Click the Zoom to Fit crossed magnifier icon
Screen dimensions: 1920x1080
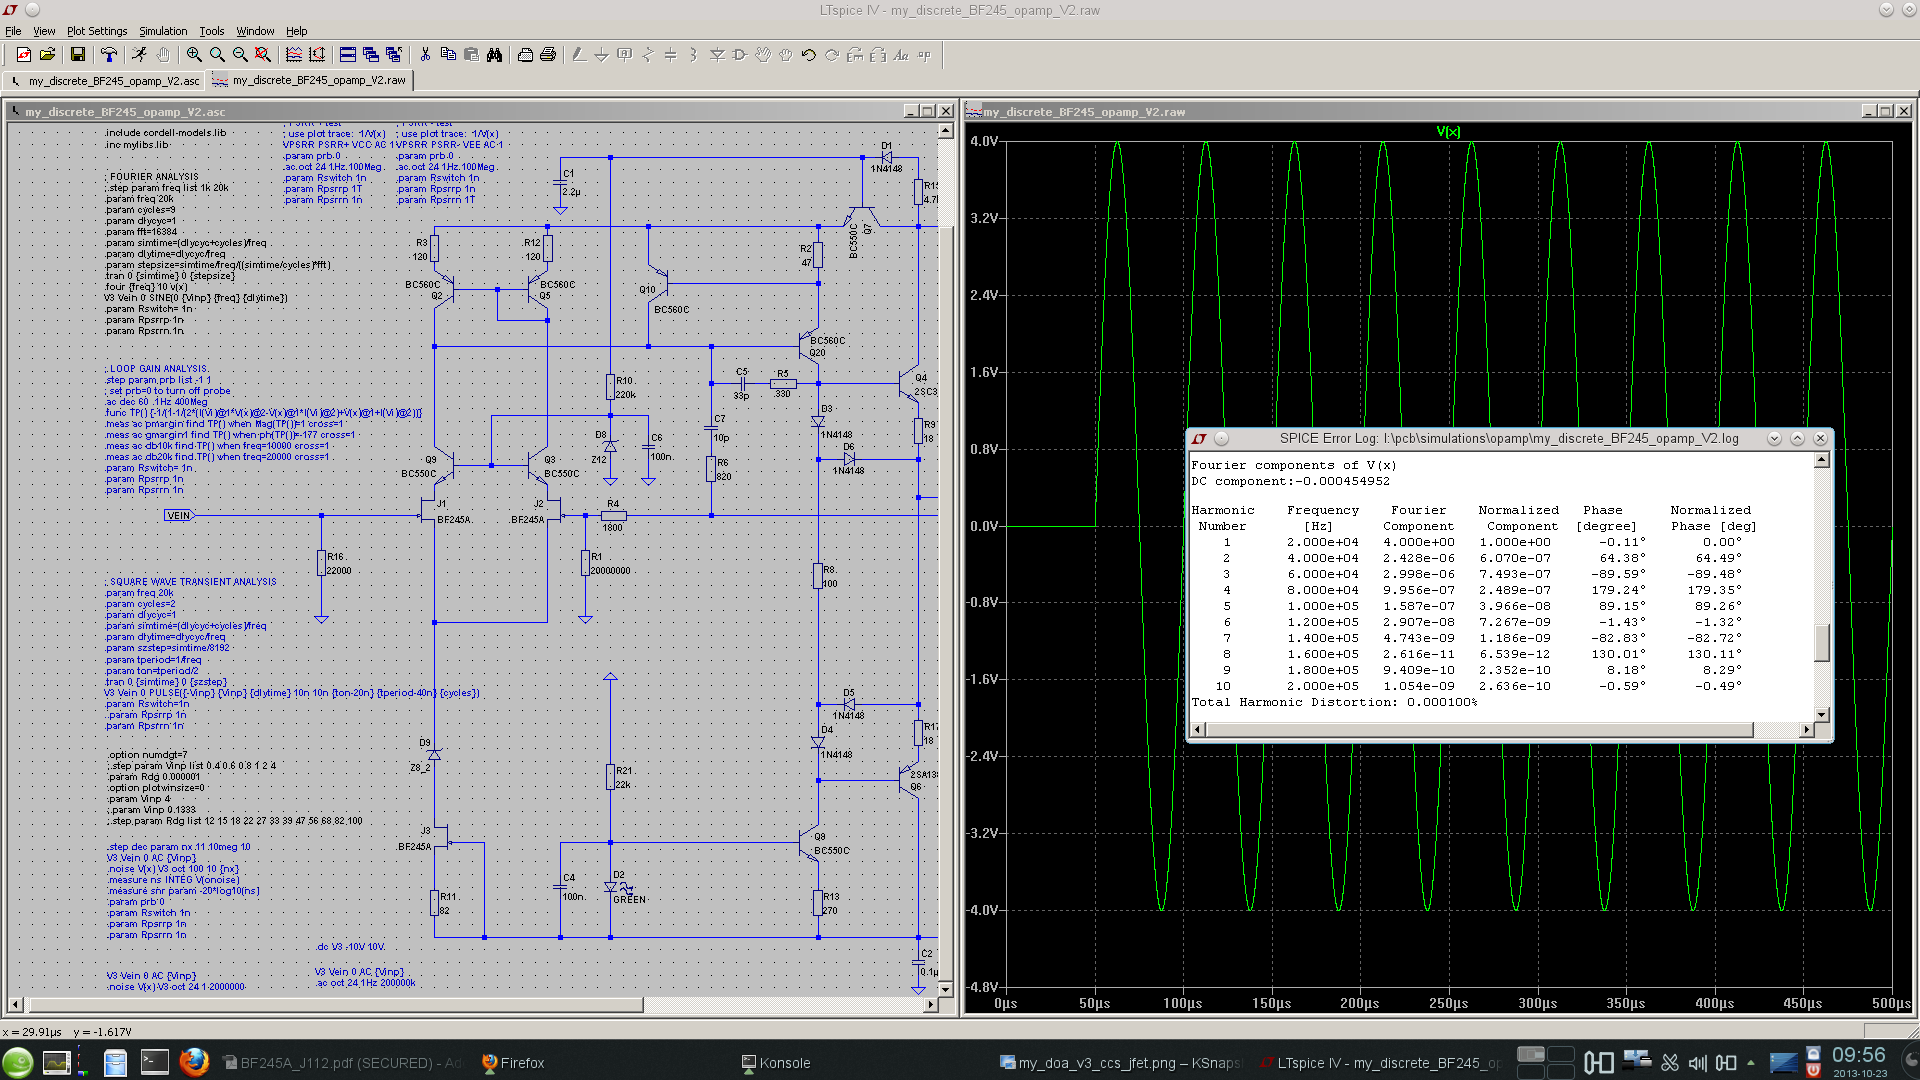[263, 55]
